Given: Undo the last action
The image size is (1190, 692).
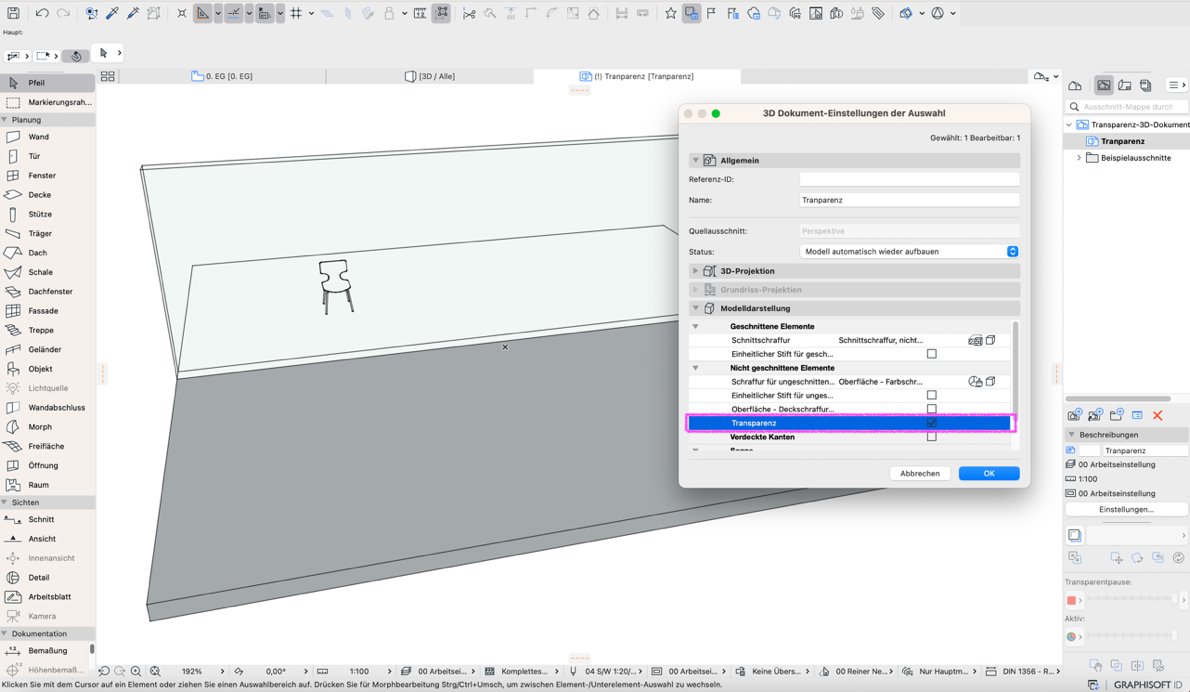Looking at the screenshot, I should tap(42, 13).
